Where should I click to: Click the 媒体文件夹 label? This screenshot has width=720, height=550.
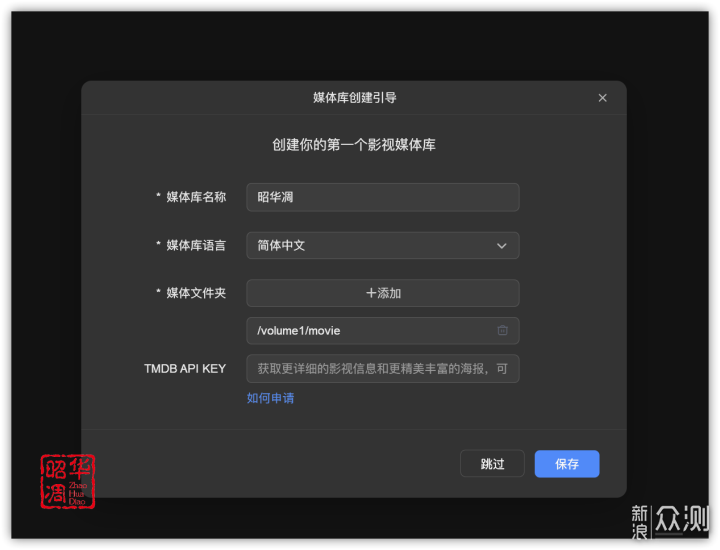pyautogui.click(x=196, y=293)
